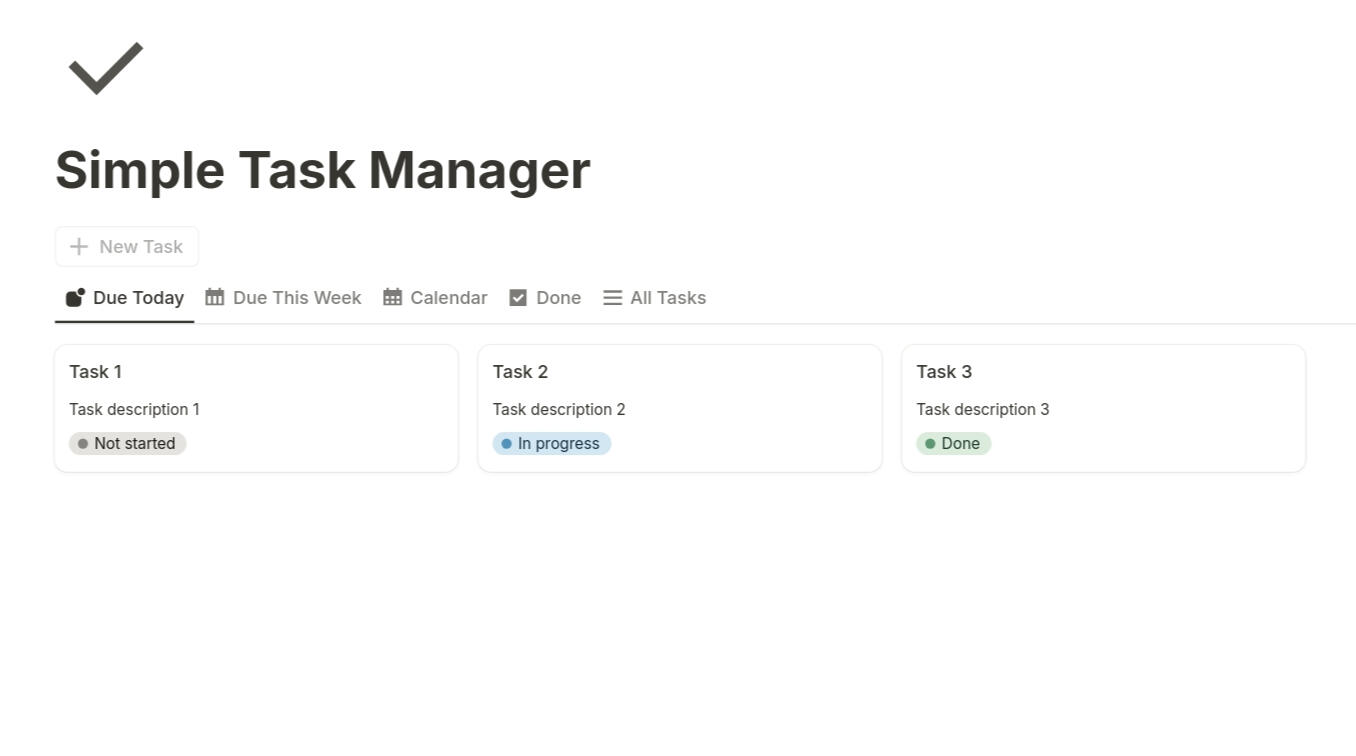
Task: Open the Calendar view tab
Action: coord(435,297)
